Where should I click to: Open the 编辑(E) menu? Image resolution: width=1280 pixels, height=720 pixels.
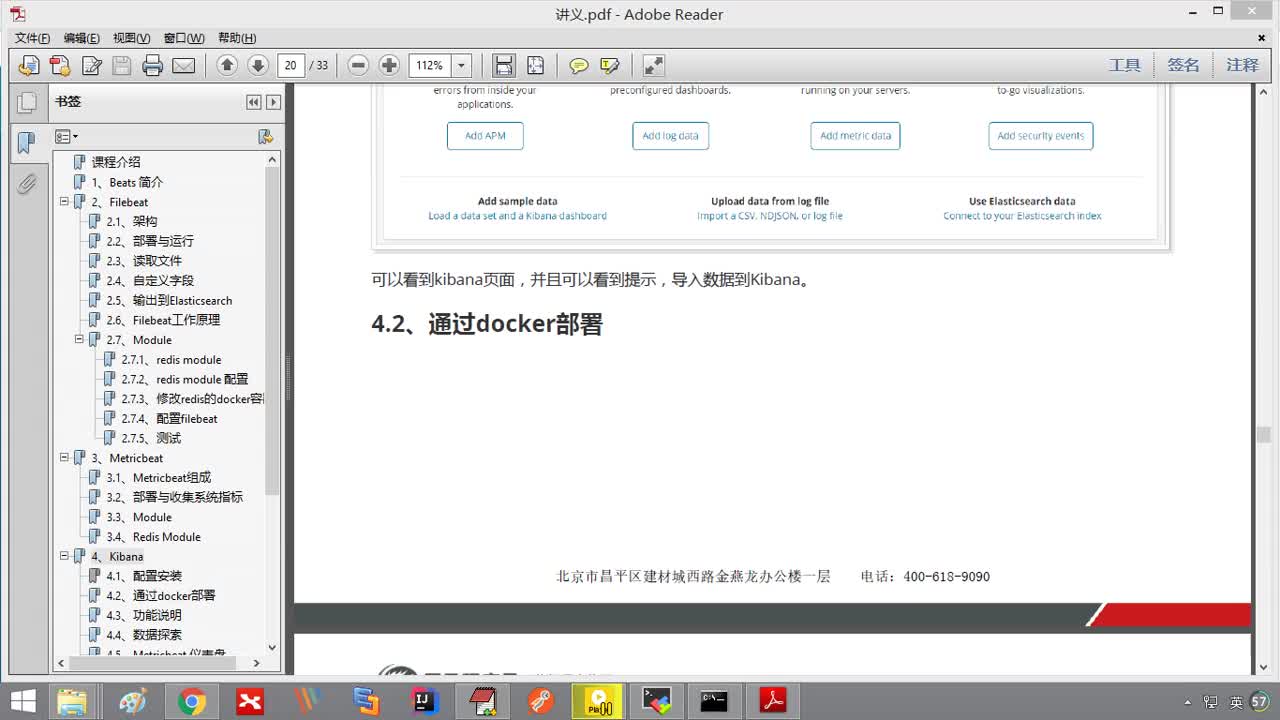point(81,38)
